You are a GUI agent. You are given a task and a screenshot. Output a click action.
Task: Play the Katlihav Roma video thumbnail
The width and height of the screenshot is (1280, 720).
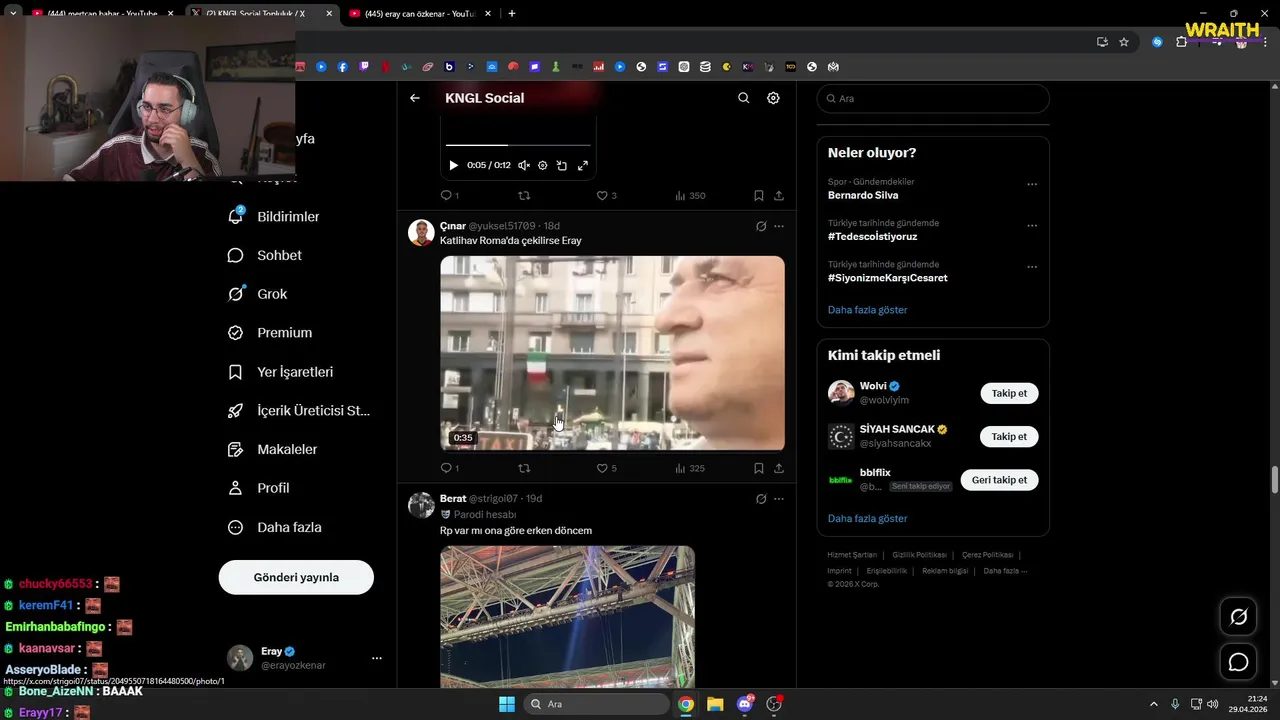coord(612,353)
